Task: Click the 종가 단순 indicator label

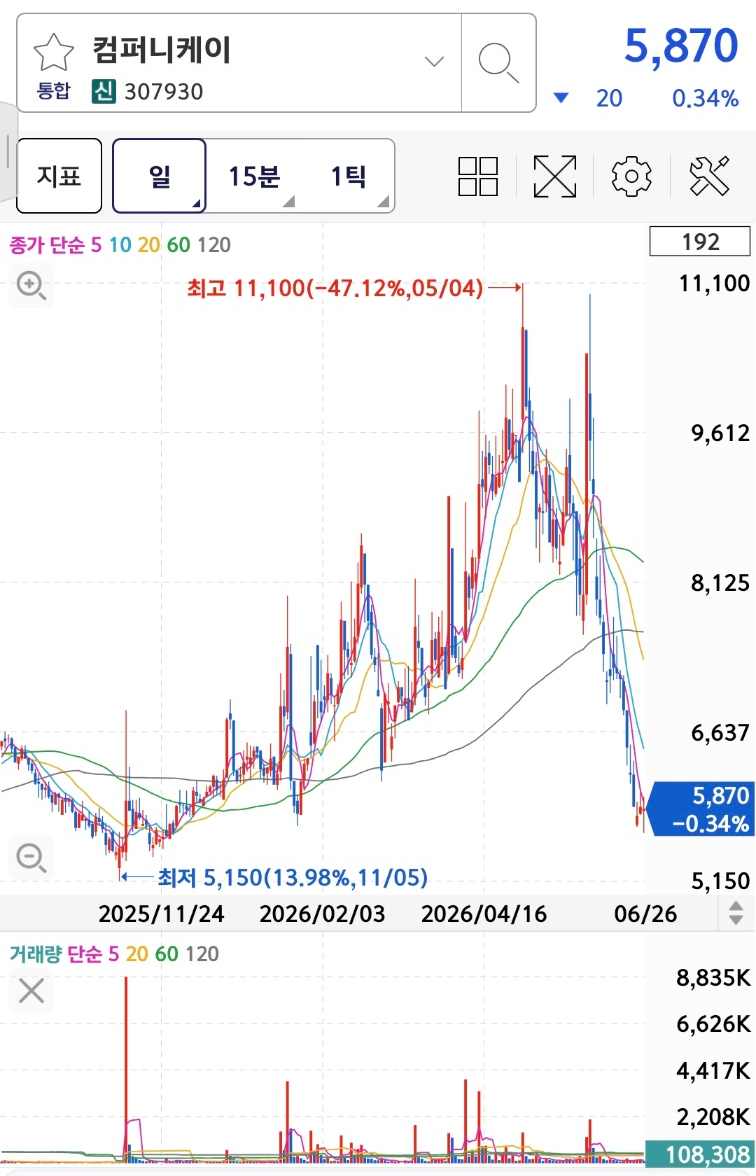Action: [x=46, y=244]
